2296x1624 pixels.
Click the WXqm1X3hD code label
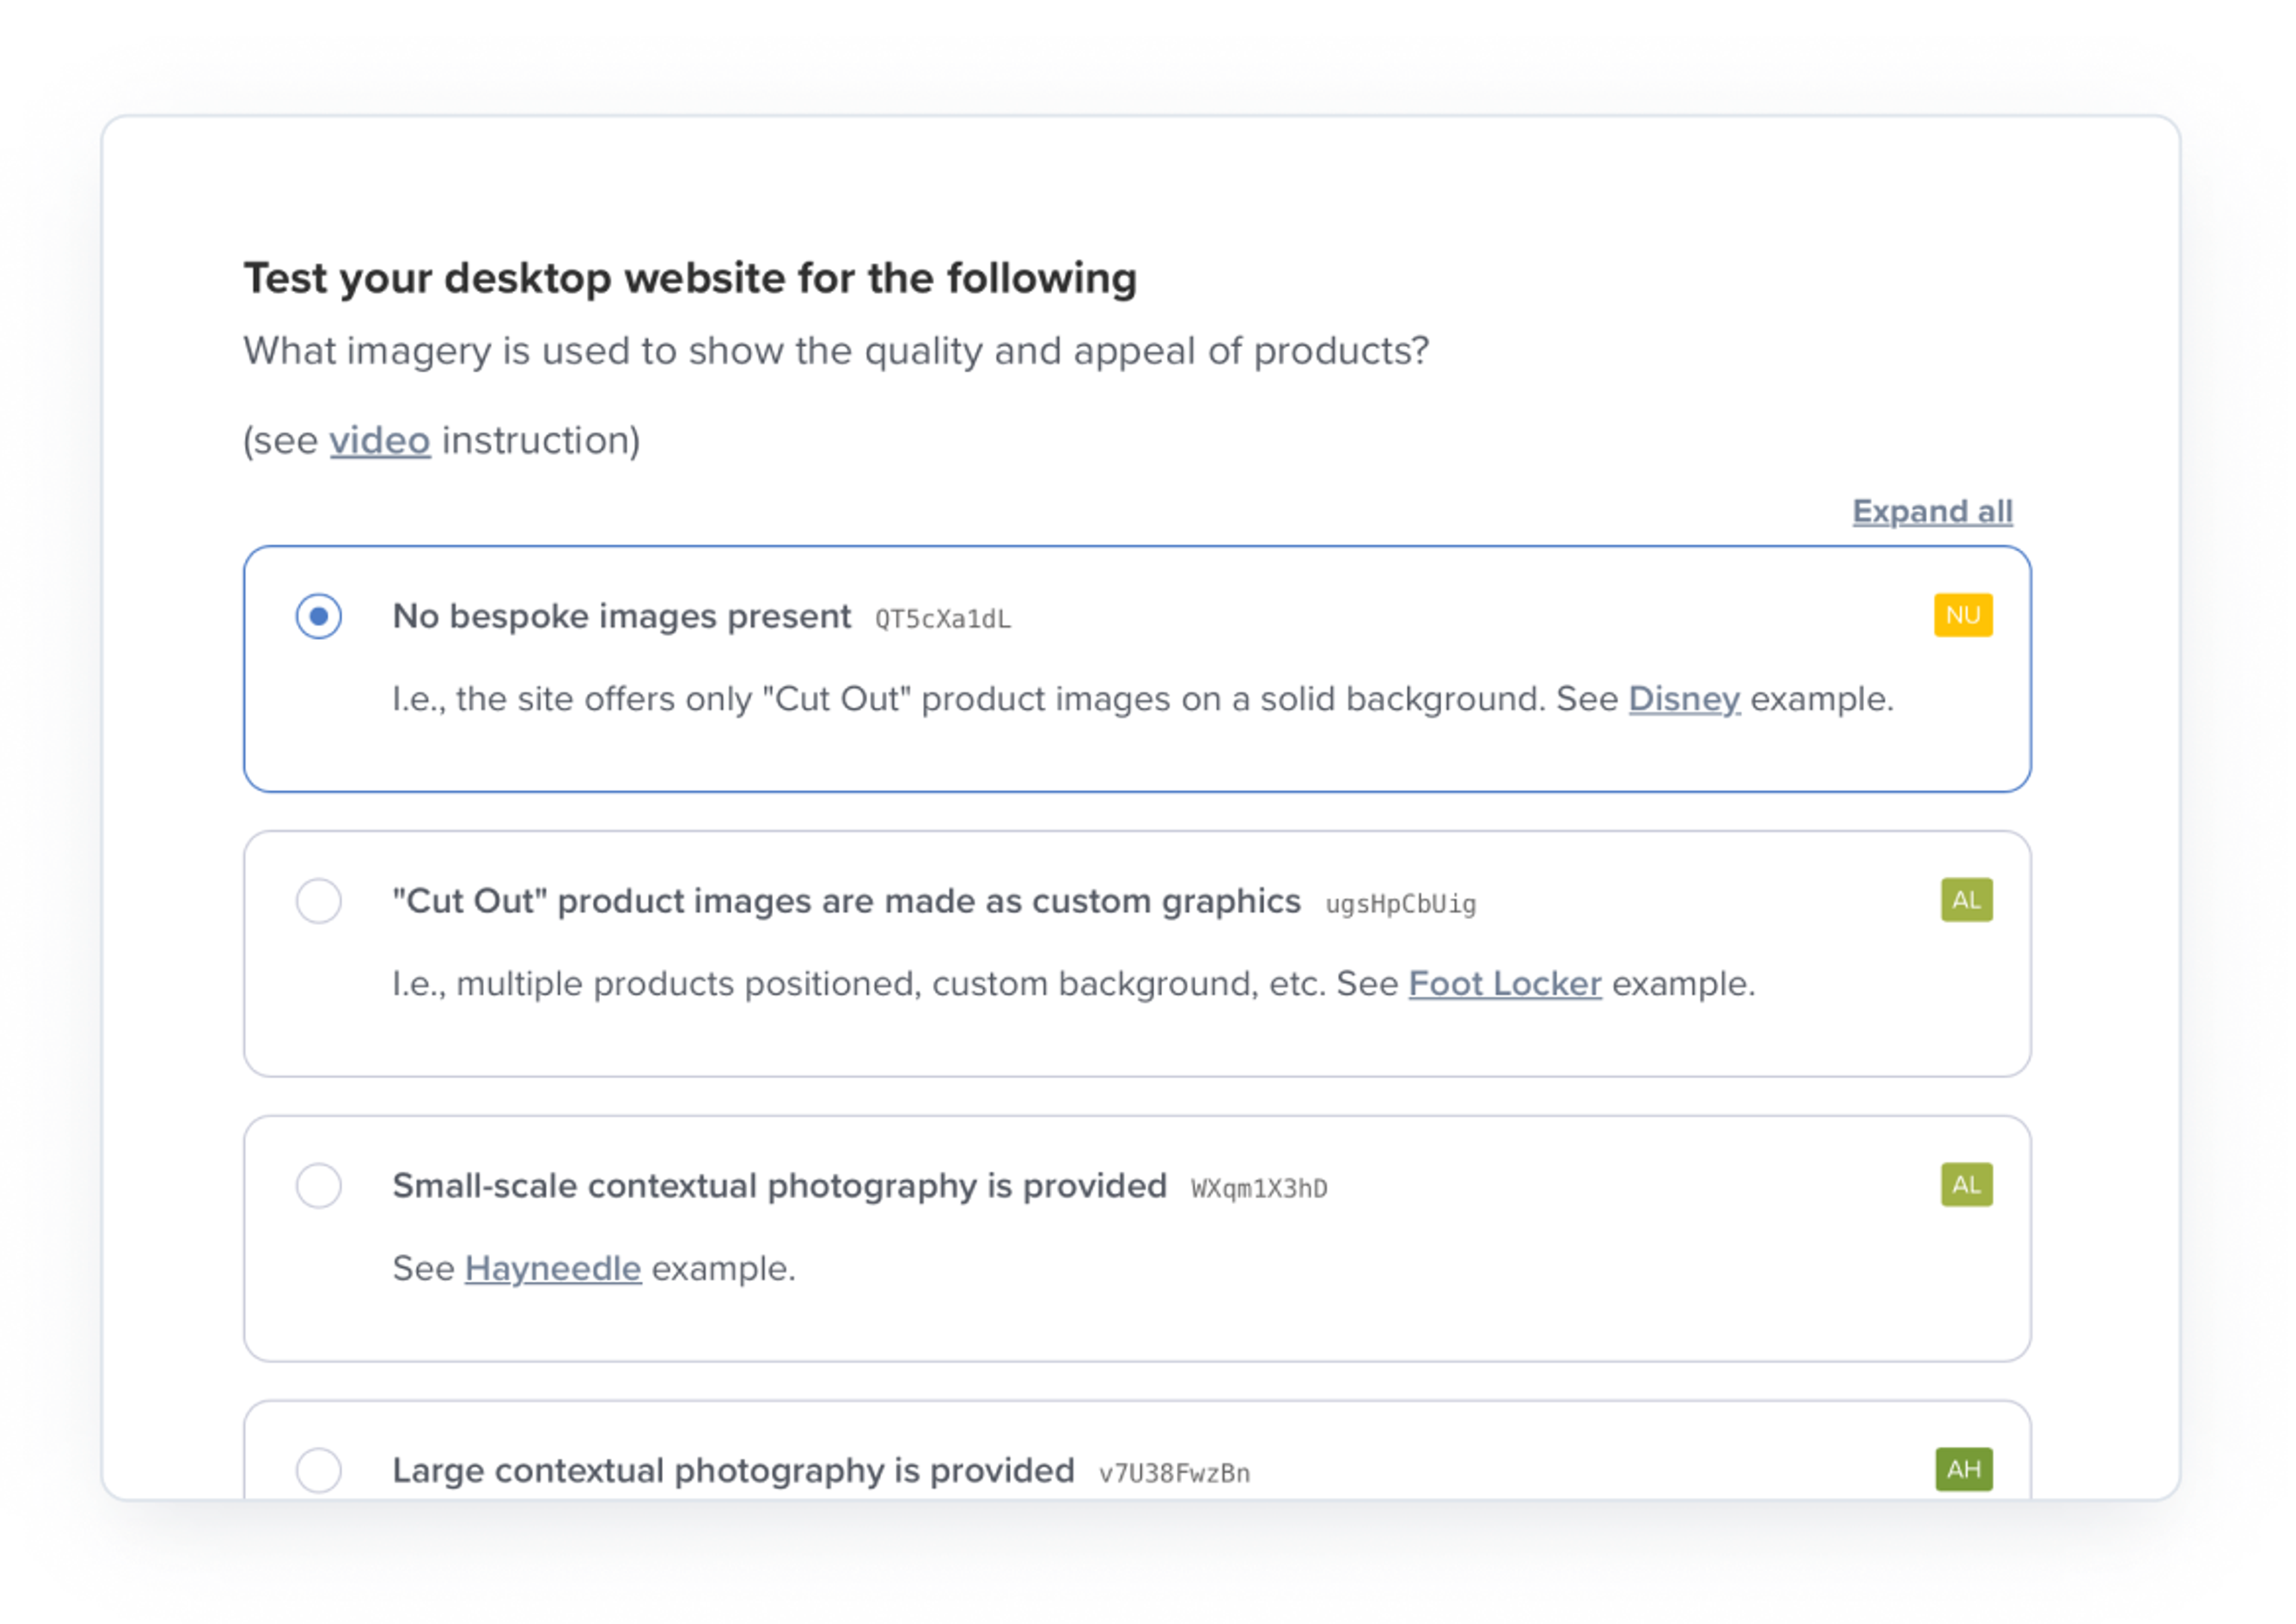1258,1189
